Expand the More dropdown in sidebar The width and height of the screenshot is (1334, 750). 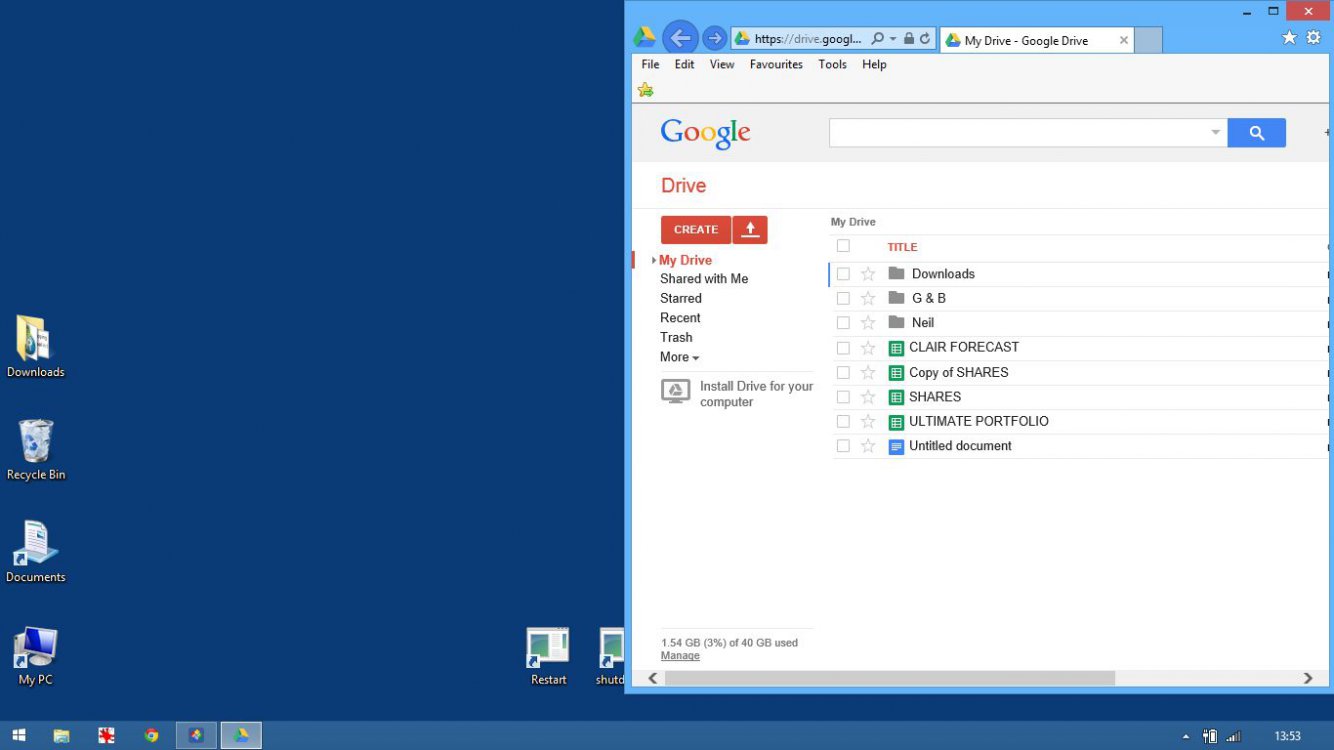pyautogui.click(x=680, y=357)
